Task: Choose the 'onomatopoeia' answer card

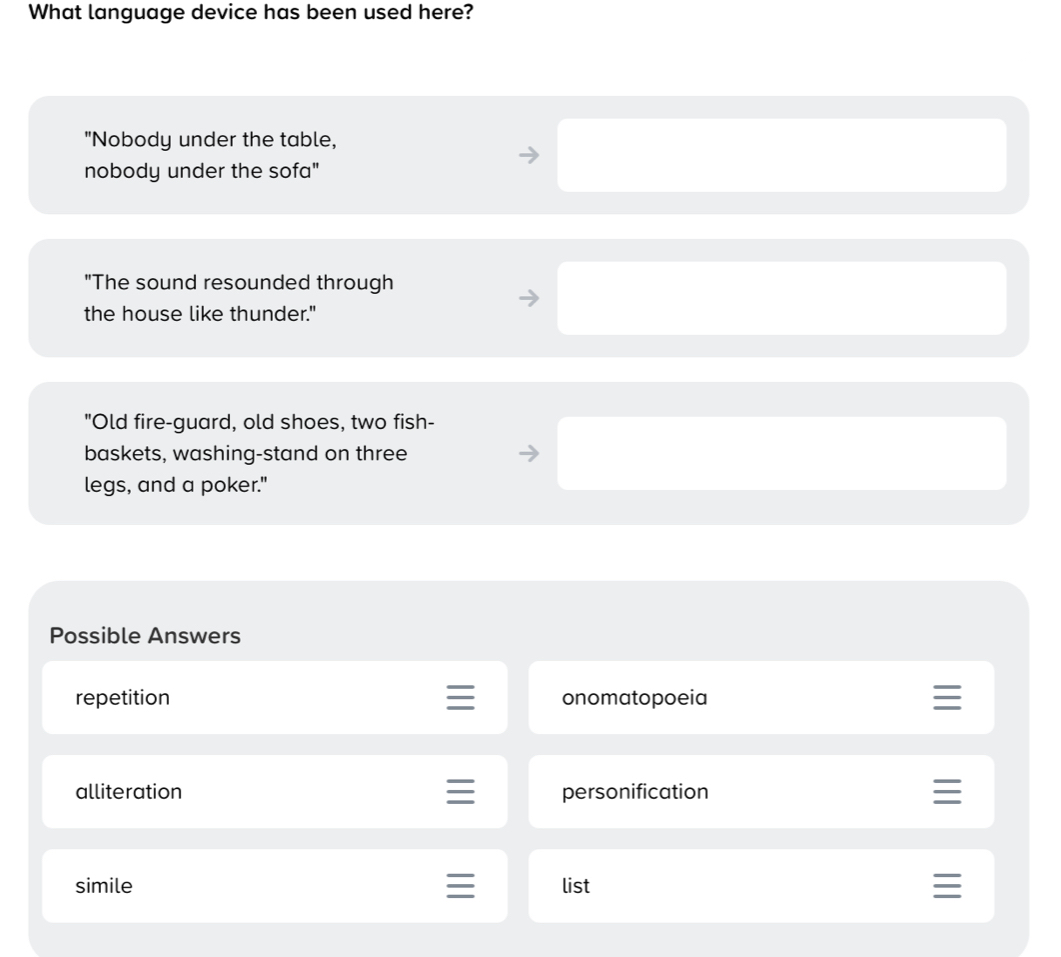Action: point(761,697)
